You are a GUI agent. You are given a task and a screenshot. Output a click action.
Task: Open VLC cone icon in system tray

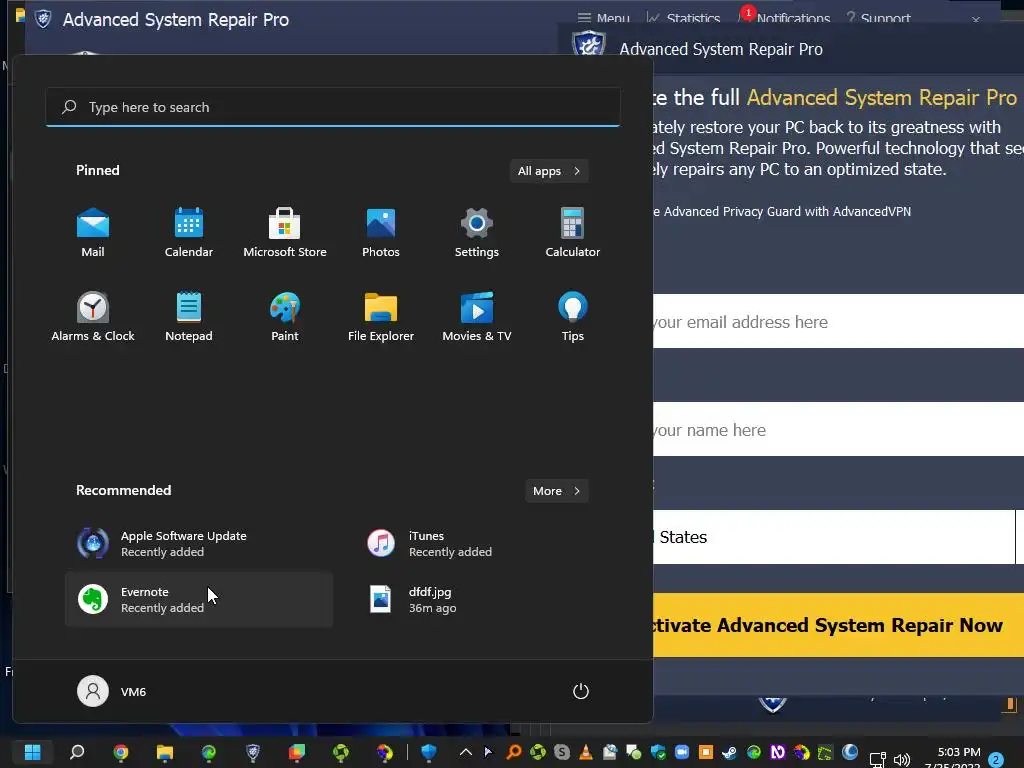(586, 752)
